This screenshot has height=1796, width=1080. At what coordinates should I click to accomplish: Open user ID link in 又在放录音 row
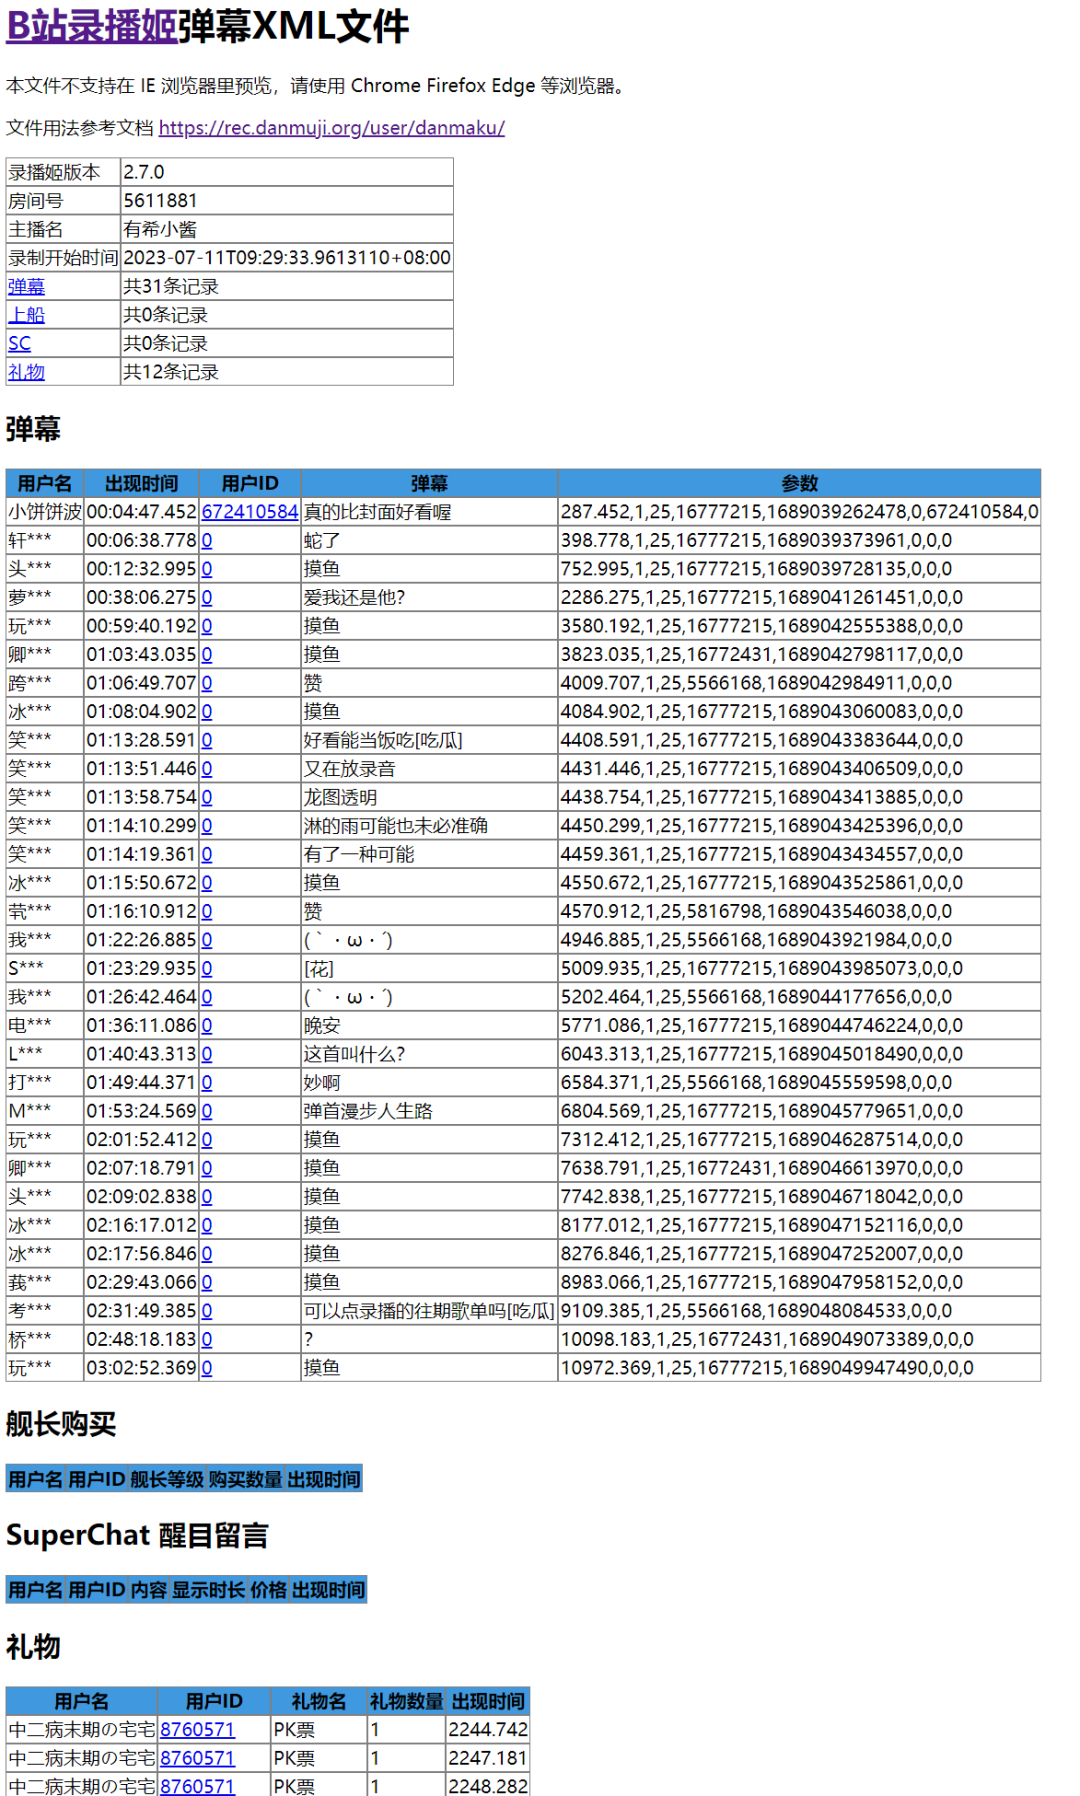click(207, 768)
